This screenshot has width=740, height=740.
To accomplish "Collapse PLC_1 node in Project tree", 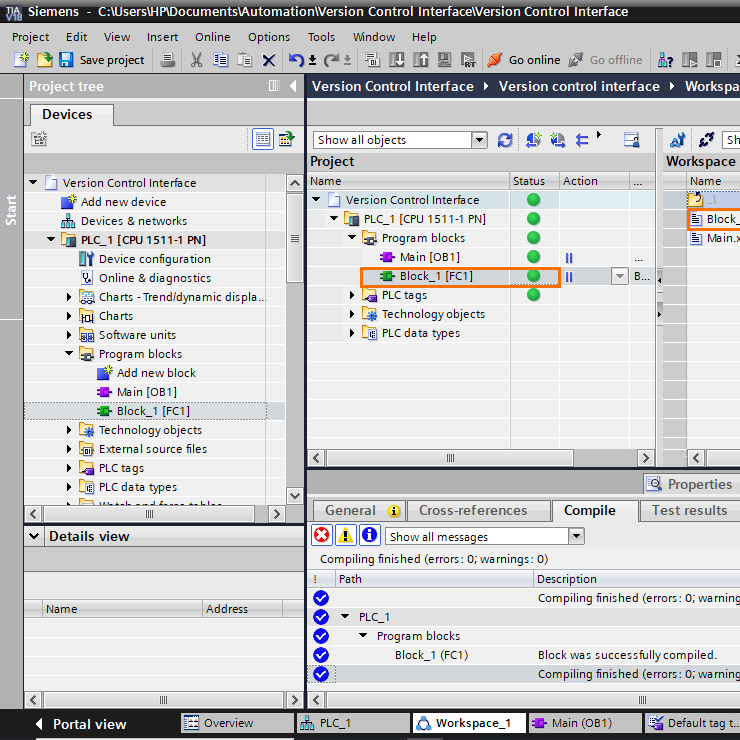I will pos(51,240).
